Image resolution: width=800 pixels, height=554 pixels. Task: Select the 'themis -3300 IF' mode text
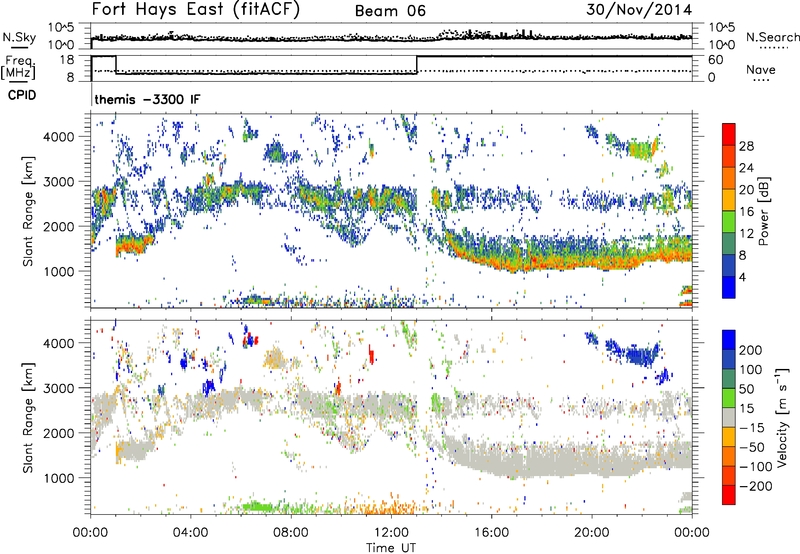click(147, 99)
